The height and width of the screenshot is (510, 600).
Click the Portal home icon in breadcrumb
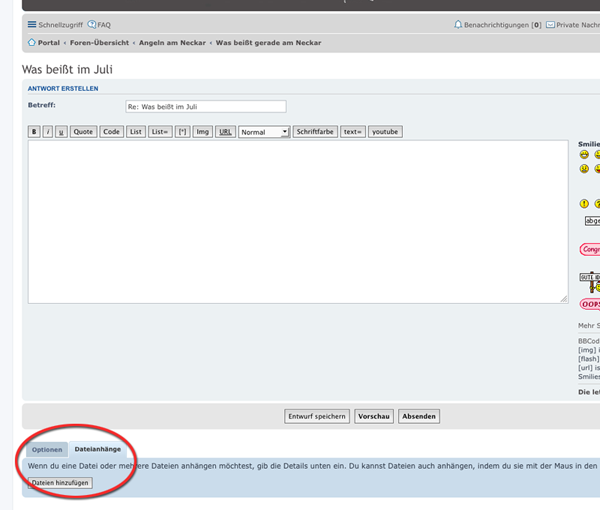coord(32,42)
